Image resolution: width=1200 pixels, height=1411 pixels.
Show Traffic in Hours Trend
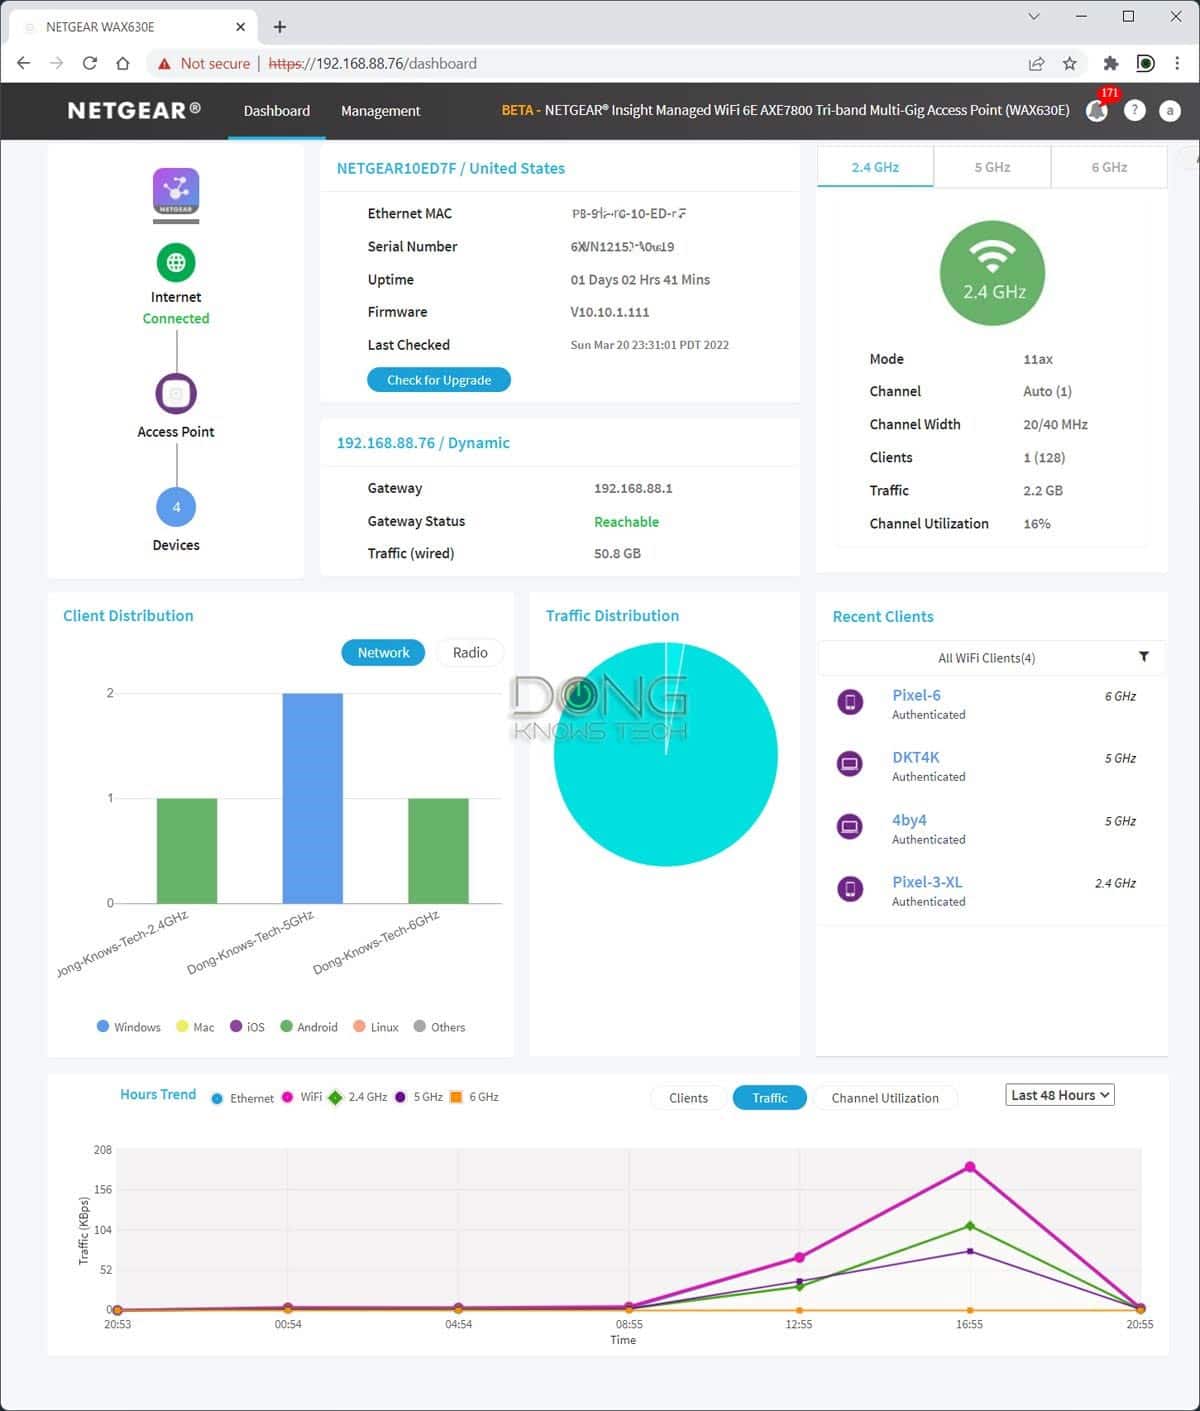coord(770,1098)
